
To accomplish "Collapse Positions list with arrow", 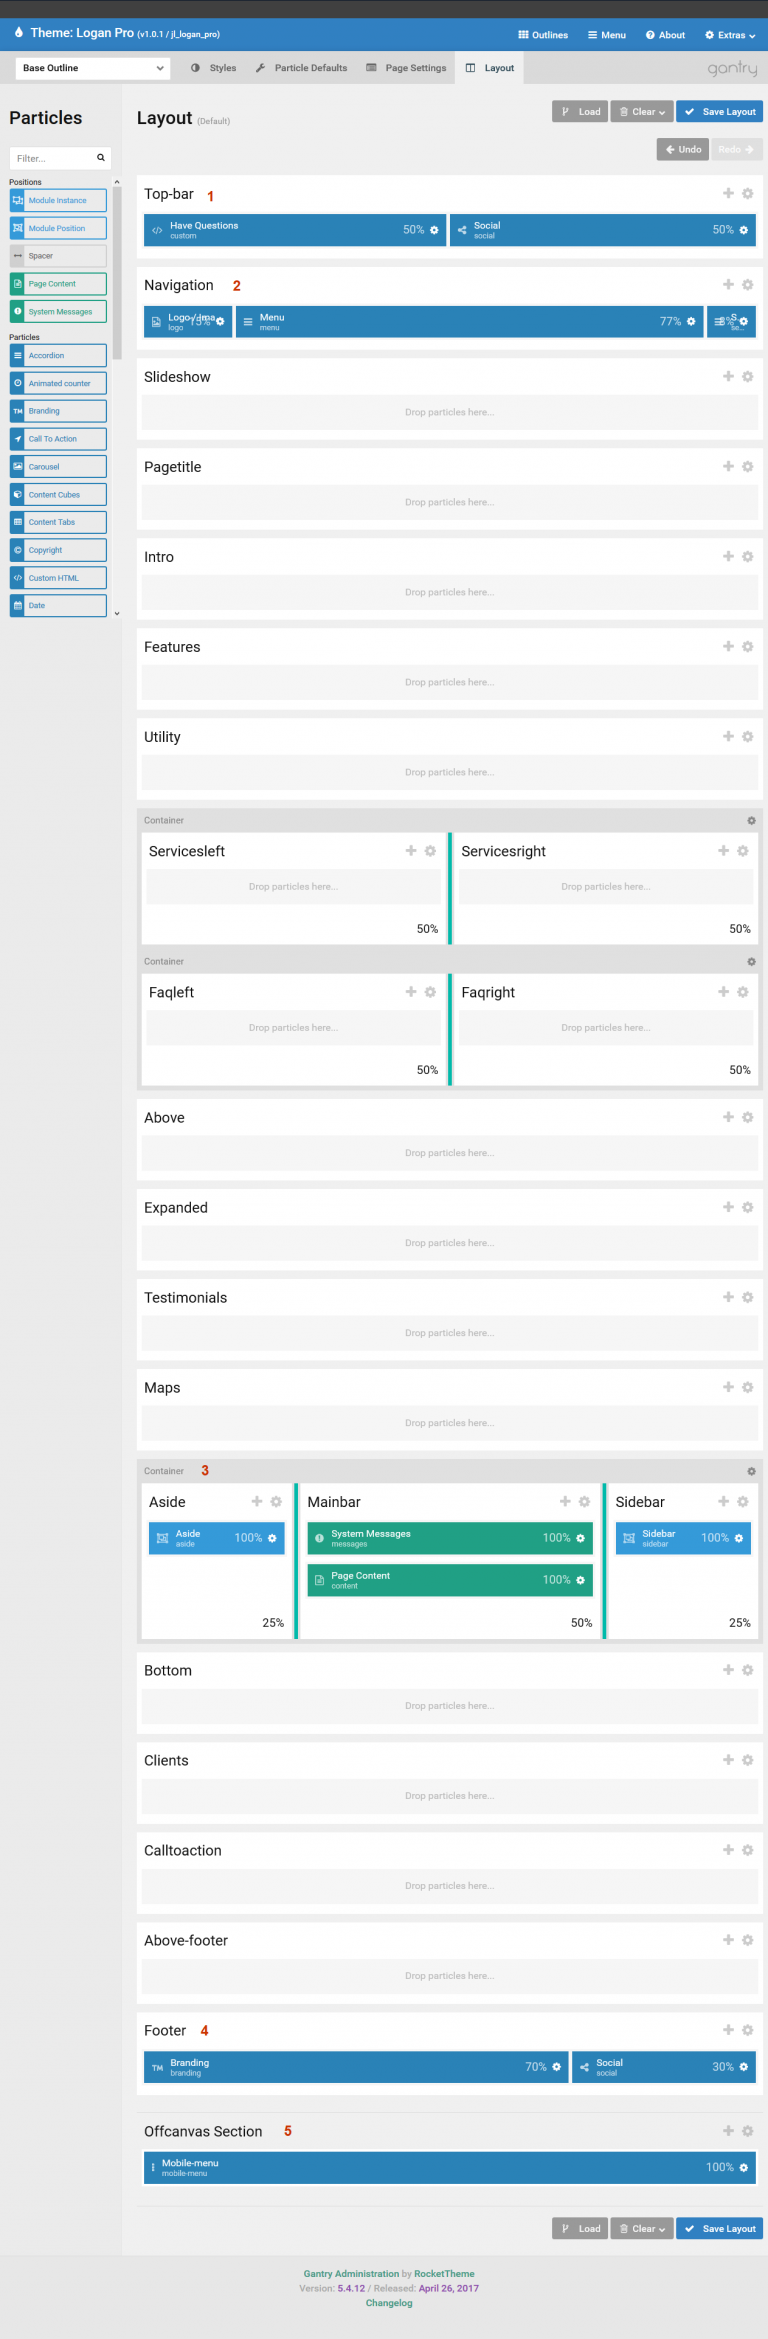I will [x=117, y=182].
